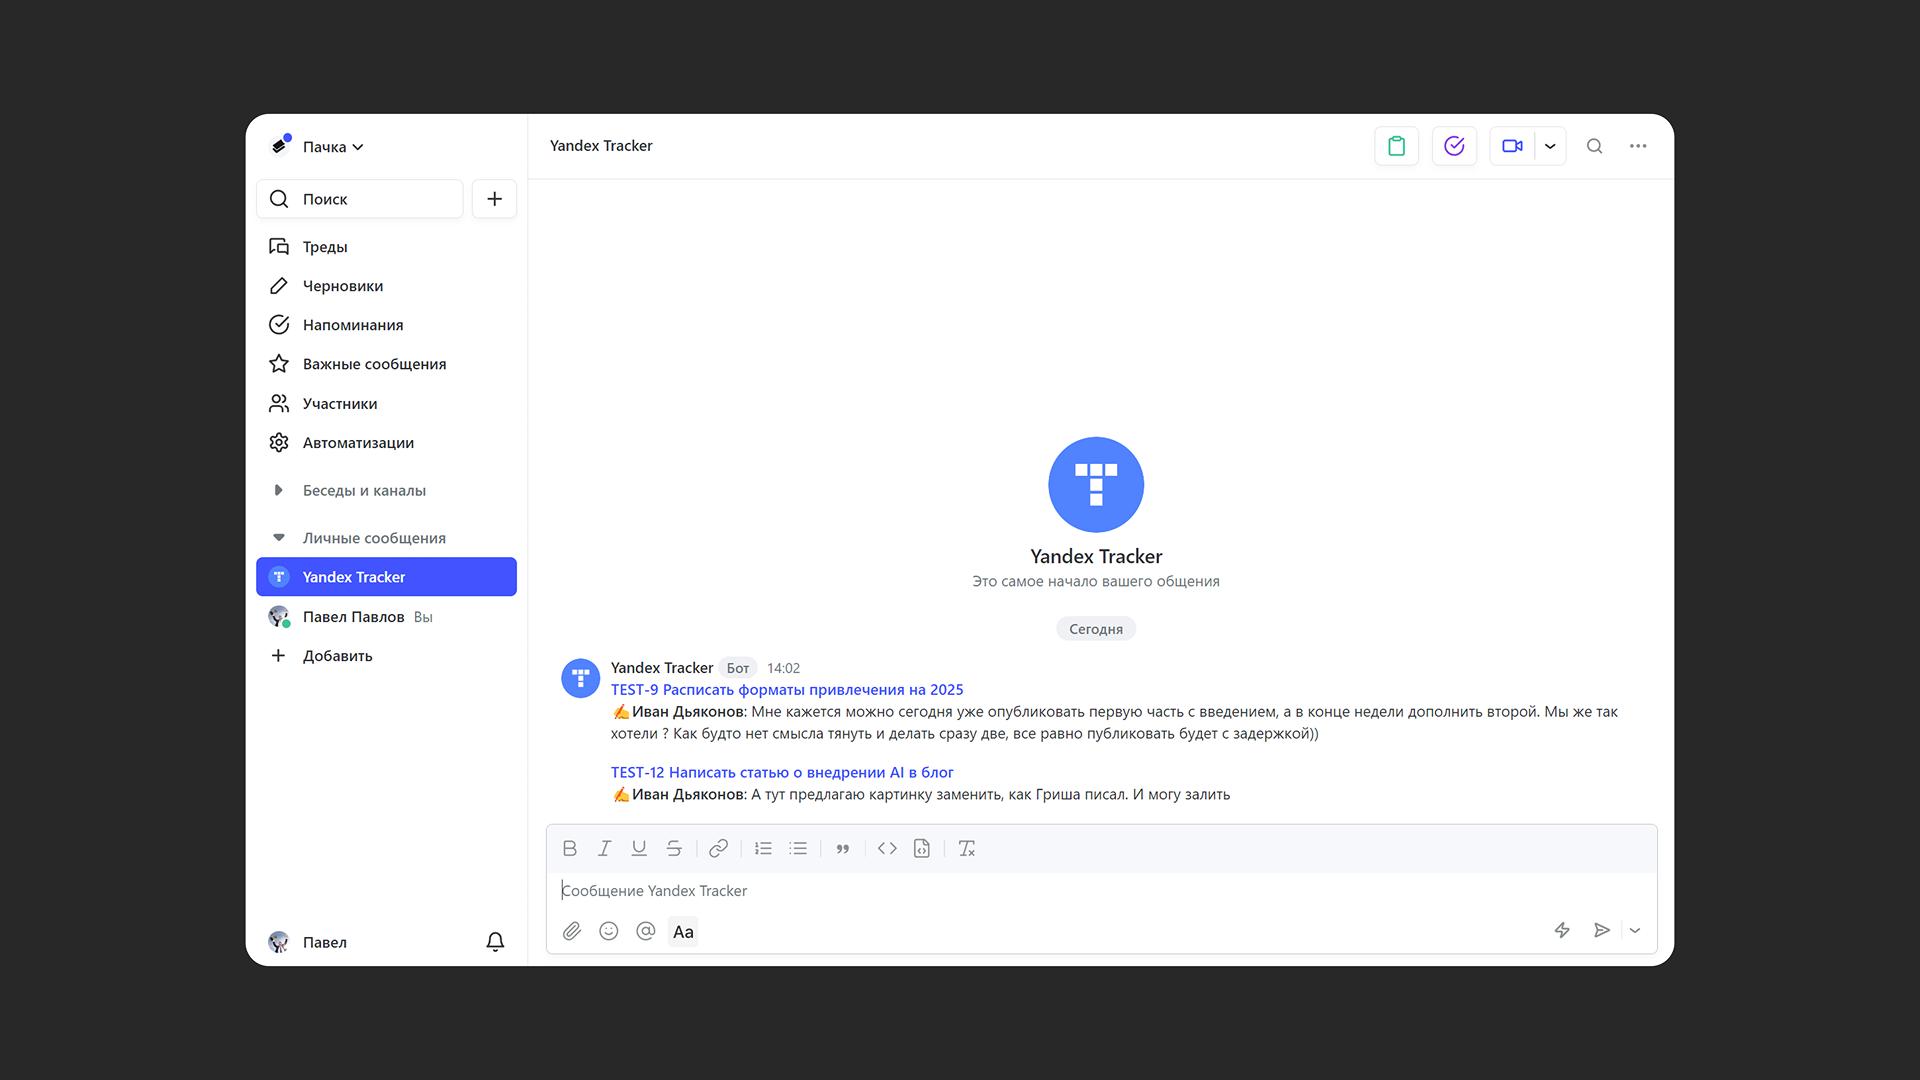Open the green clipboard icon in header
The image size is (1920, 1080).
click(x=1396, y=146)
